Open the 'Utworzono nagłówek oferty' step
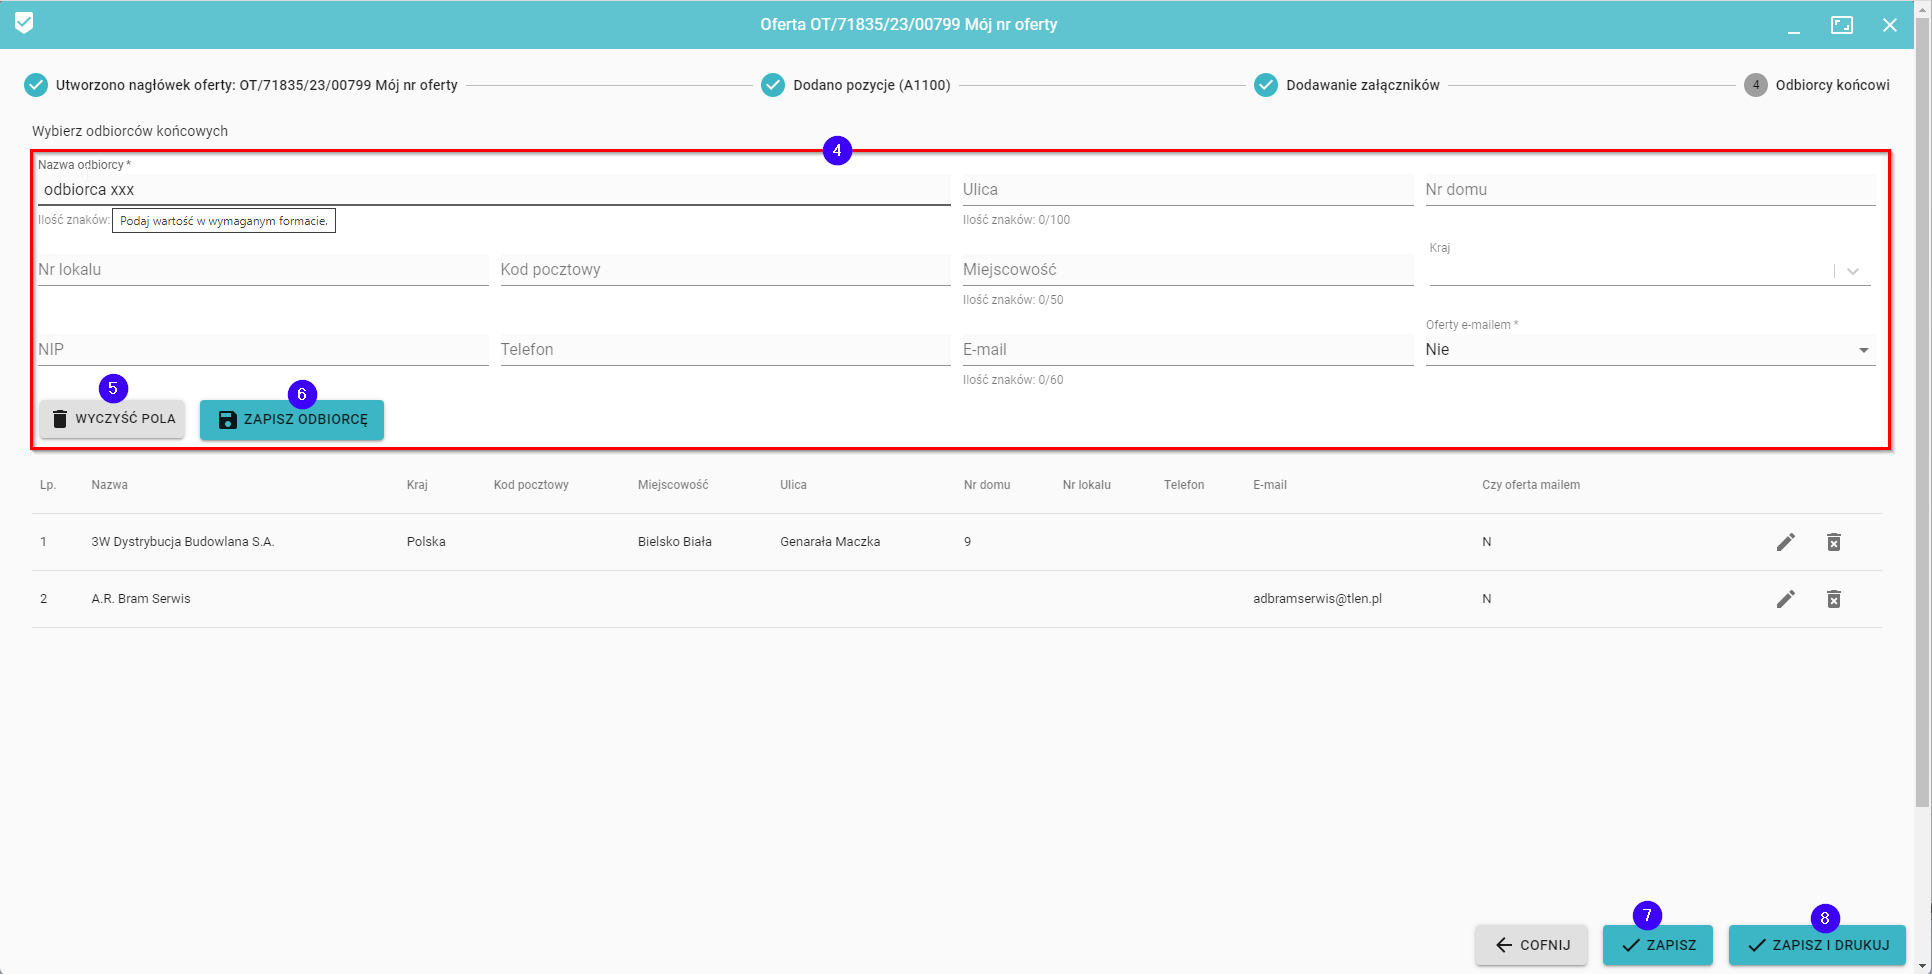 [36, 85]
